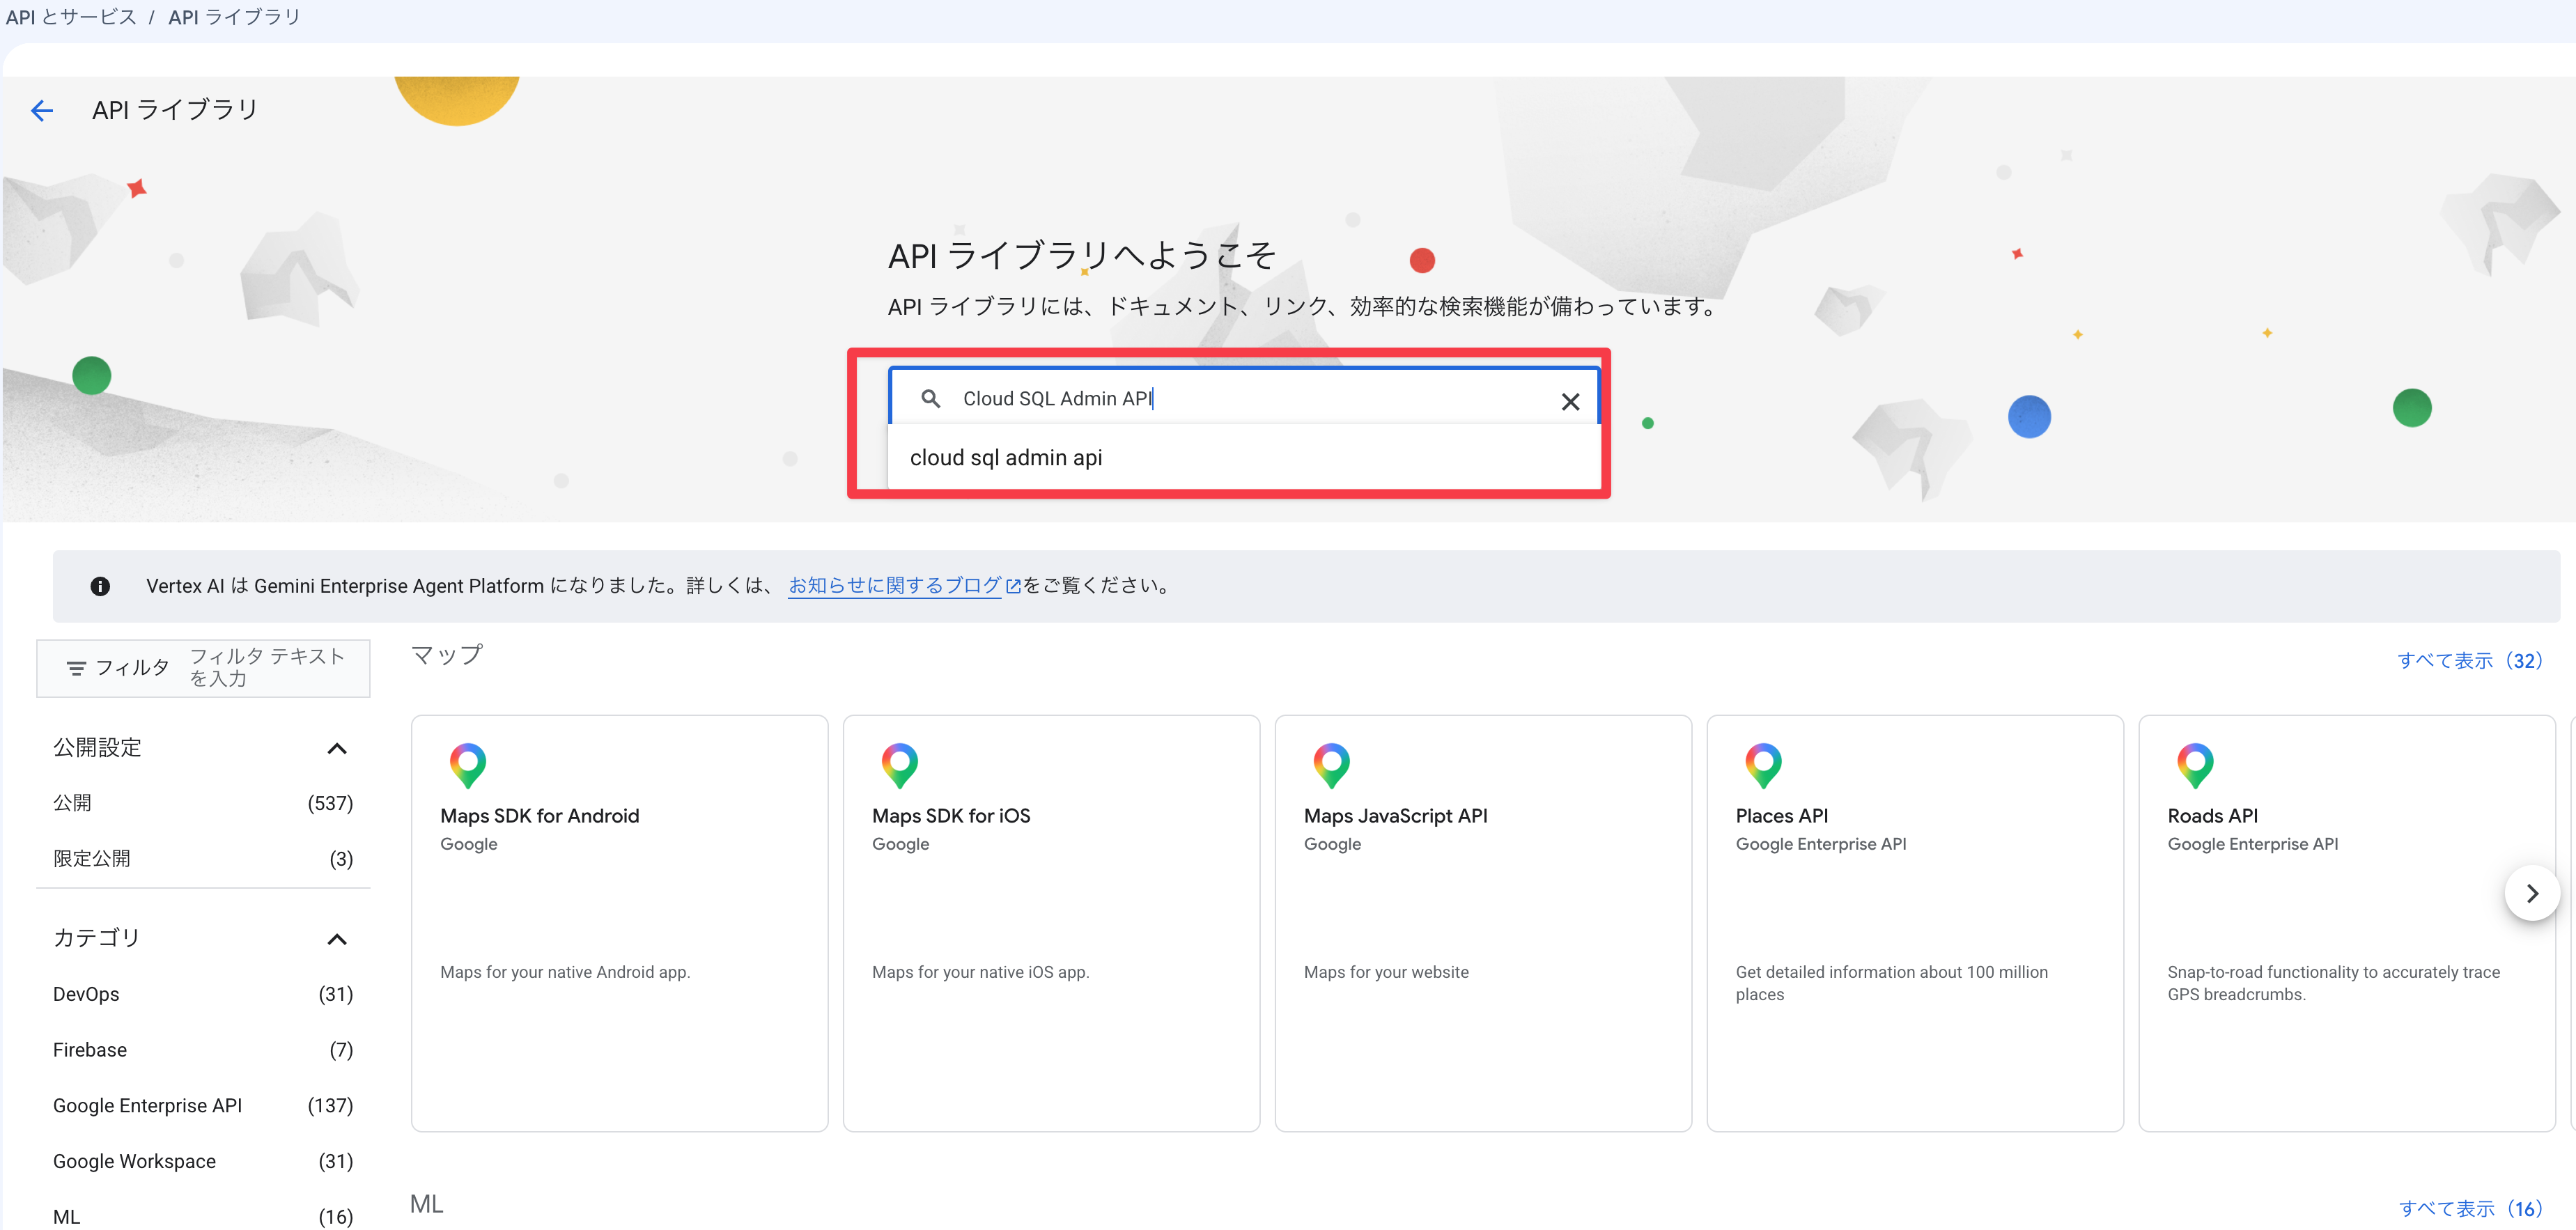
Task: Open Maps SDK for iOS card title
Action: (x=951, y=816)
